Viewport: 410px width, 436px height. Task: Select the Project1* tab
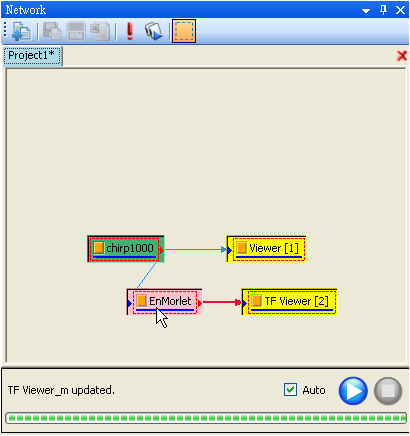pyautogui.click(x=32, y=56)
